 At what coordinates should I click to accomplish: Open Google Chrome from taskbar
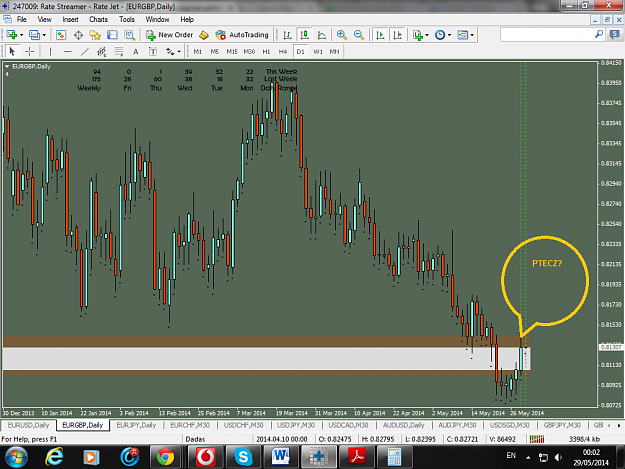coord(165,457)
